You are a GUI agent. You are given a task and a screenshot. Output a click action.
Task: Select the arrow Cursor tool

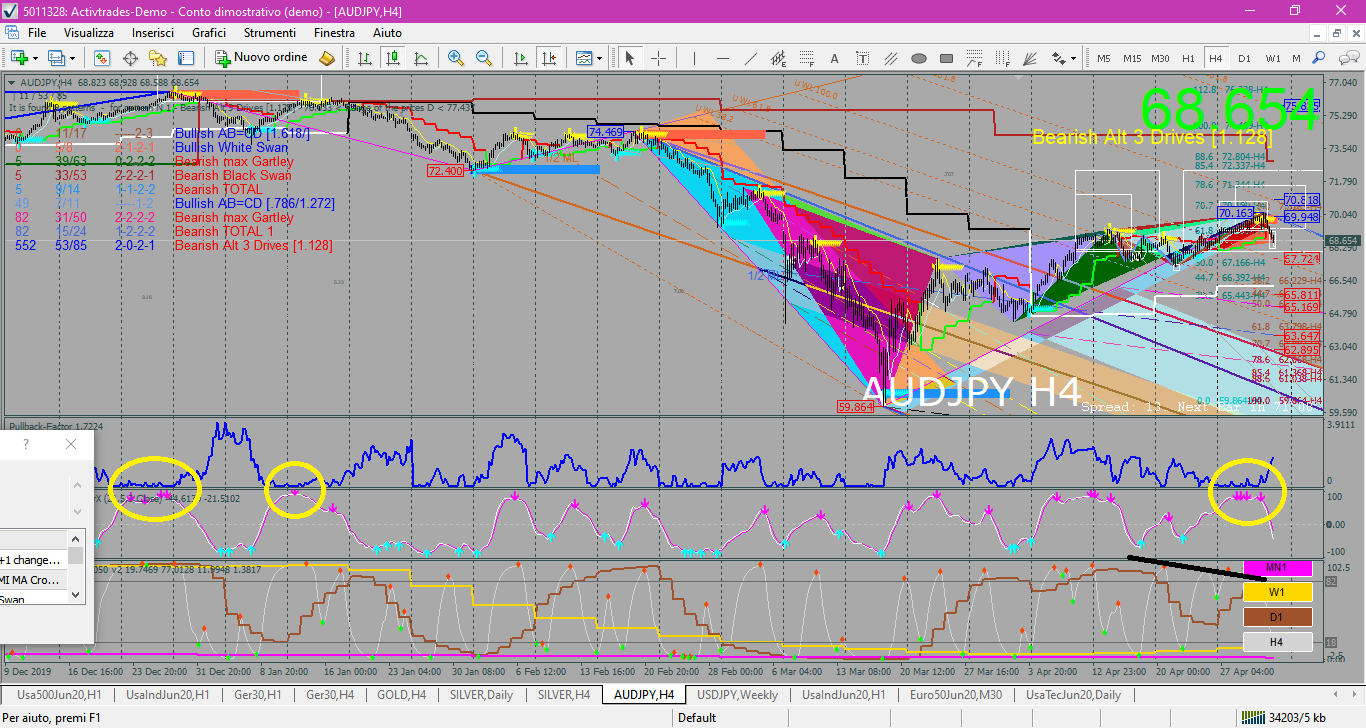[630, 58]
